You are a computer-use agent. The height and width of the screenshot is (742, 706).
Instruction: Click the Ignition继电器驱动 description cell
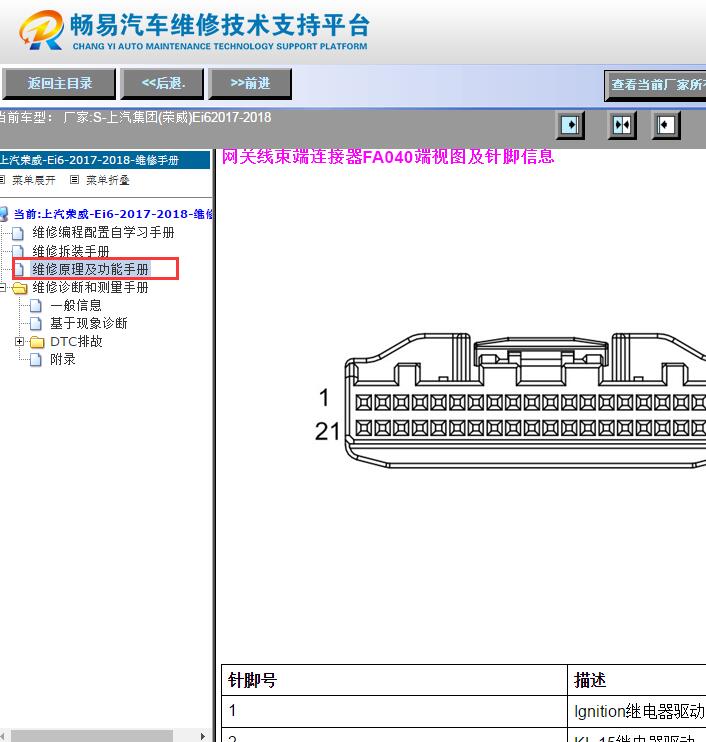[x=637, y=711]
